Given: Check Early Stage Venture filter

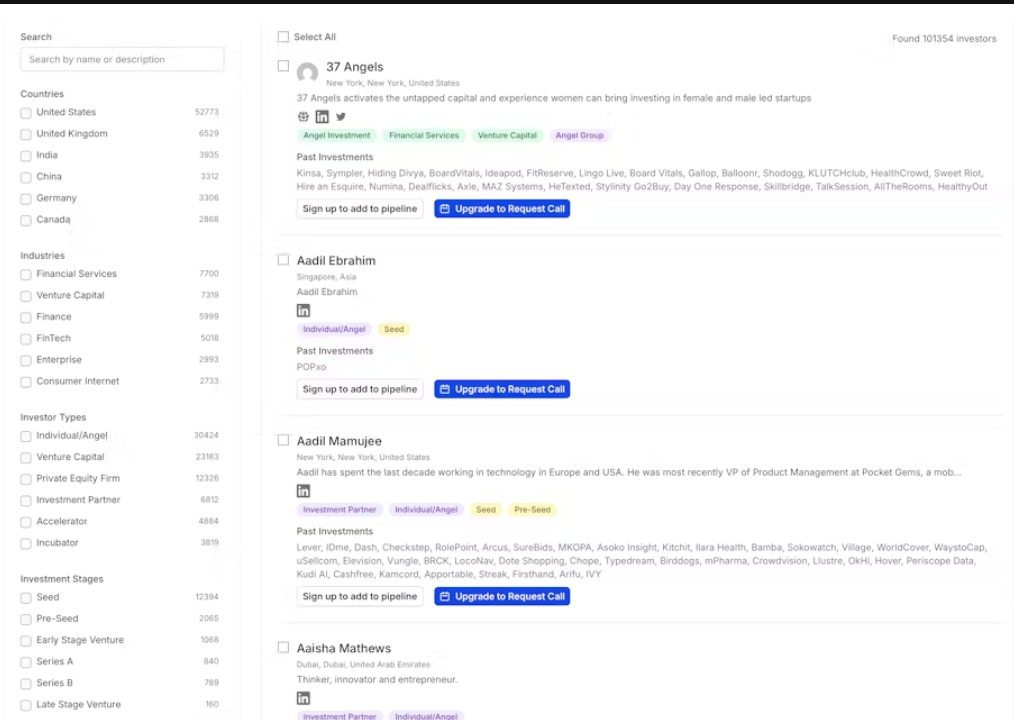Looking at the screenshot, I should 26,641.
